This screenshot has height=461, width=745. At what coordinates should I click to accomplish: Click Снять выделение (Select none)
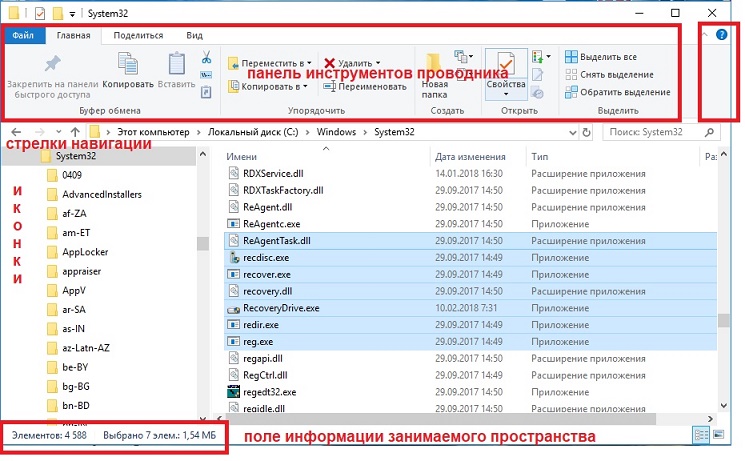click(610, 75)
